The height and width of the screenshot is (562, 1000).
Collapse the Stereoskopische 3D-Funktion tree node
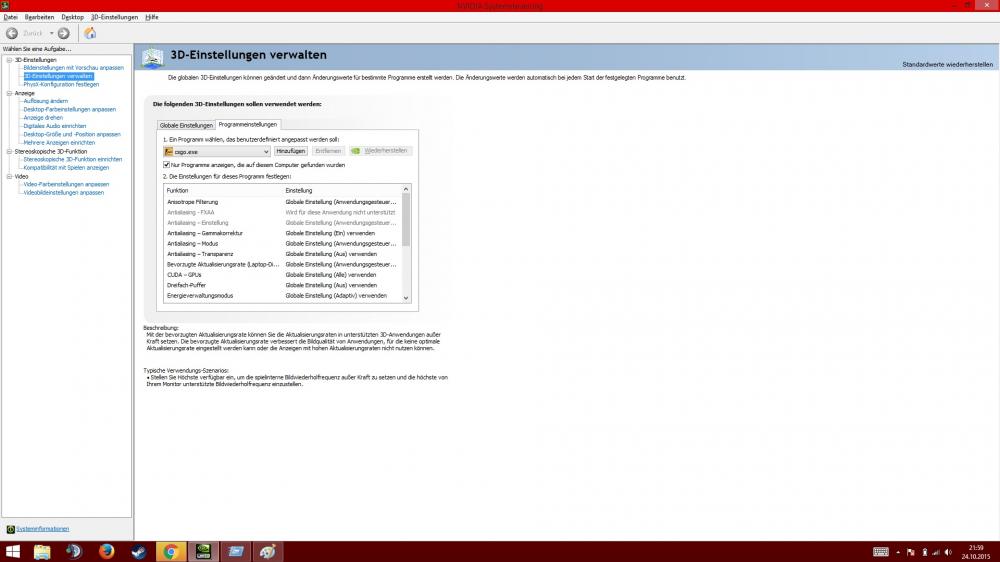pos(6,151)
